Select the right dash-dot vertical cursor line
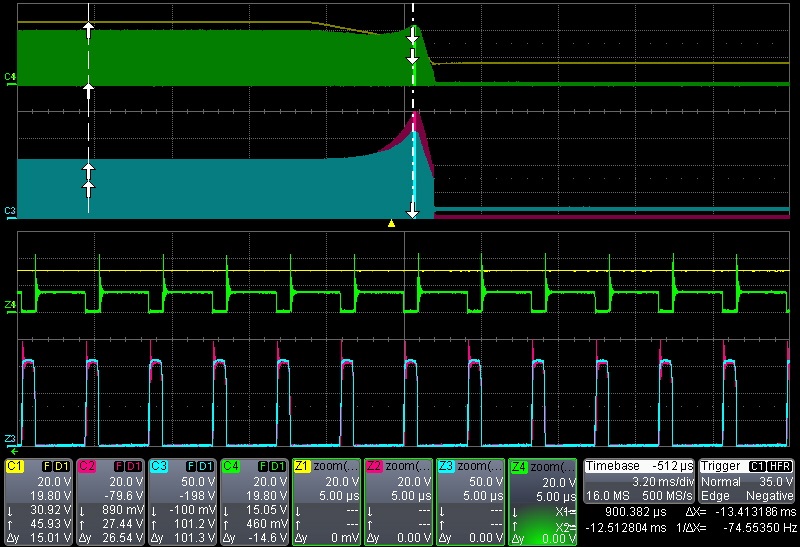The width and height of the screenshot is (800, 547). point(413,110)
